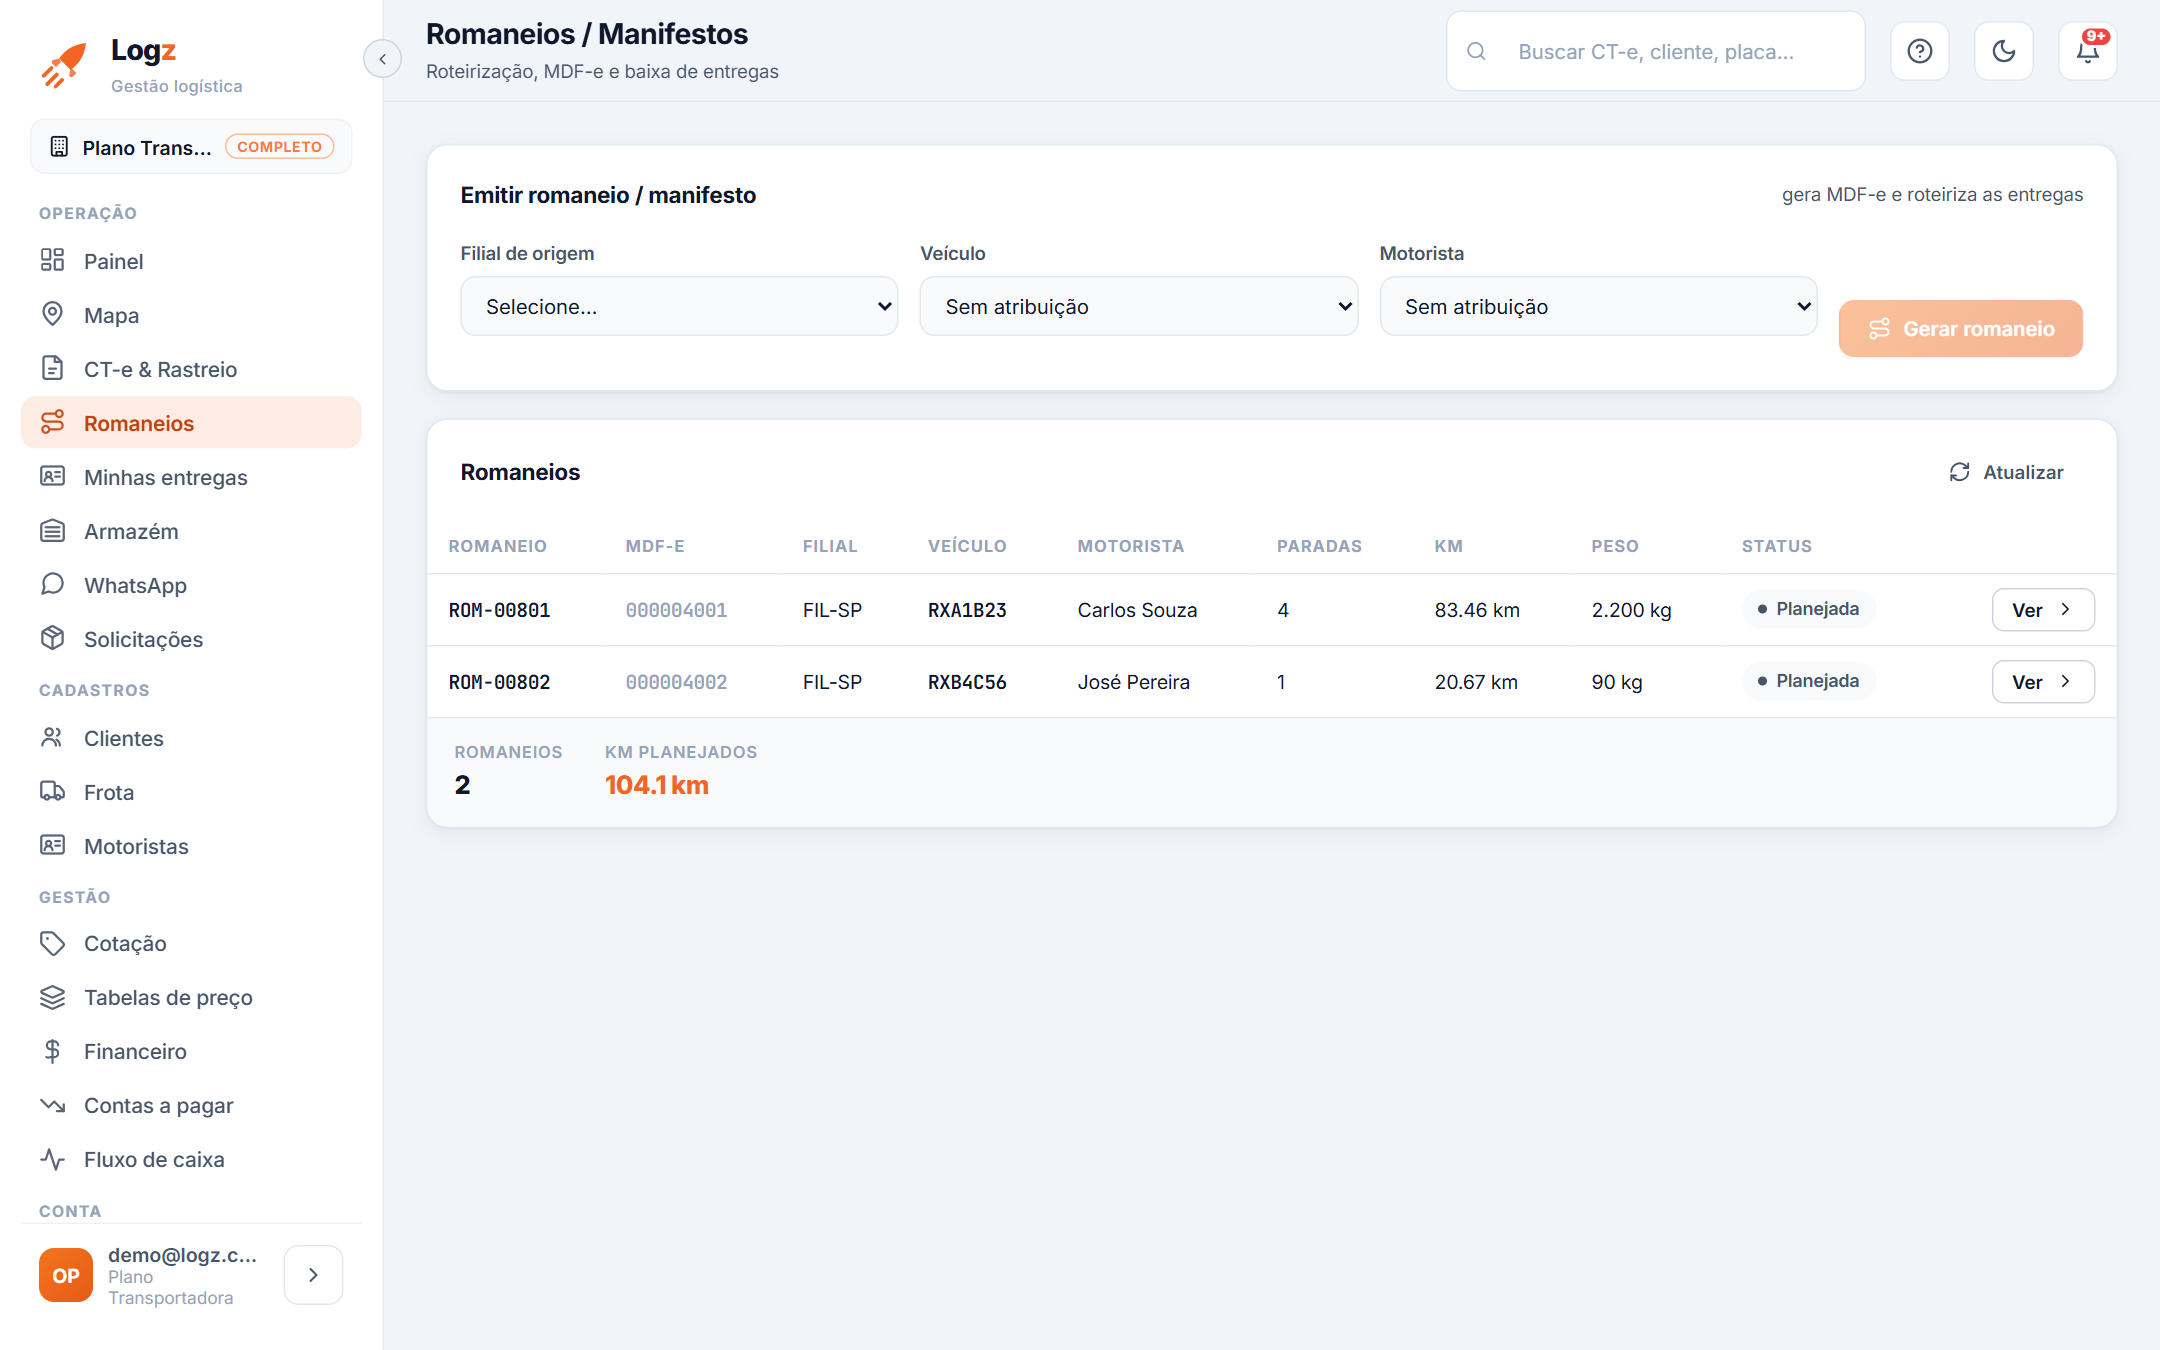Click the ROM-00802 romaneio code

(x=499, y=682)
